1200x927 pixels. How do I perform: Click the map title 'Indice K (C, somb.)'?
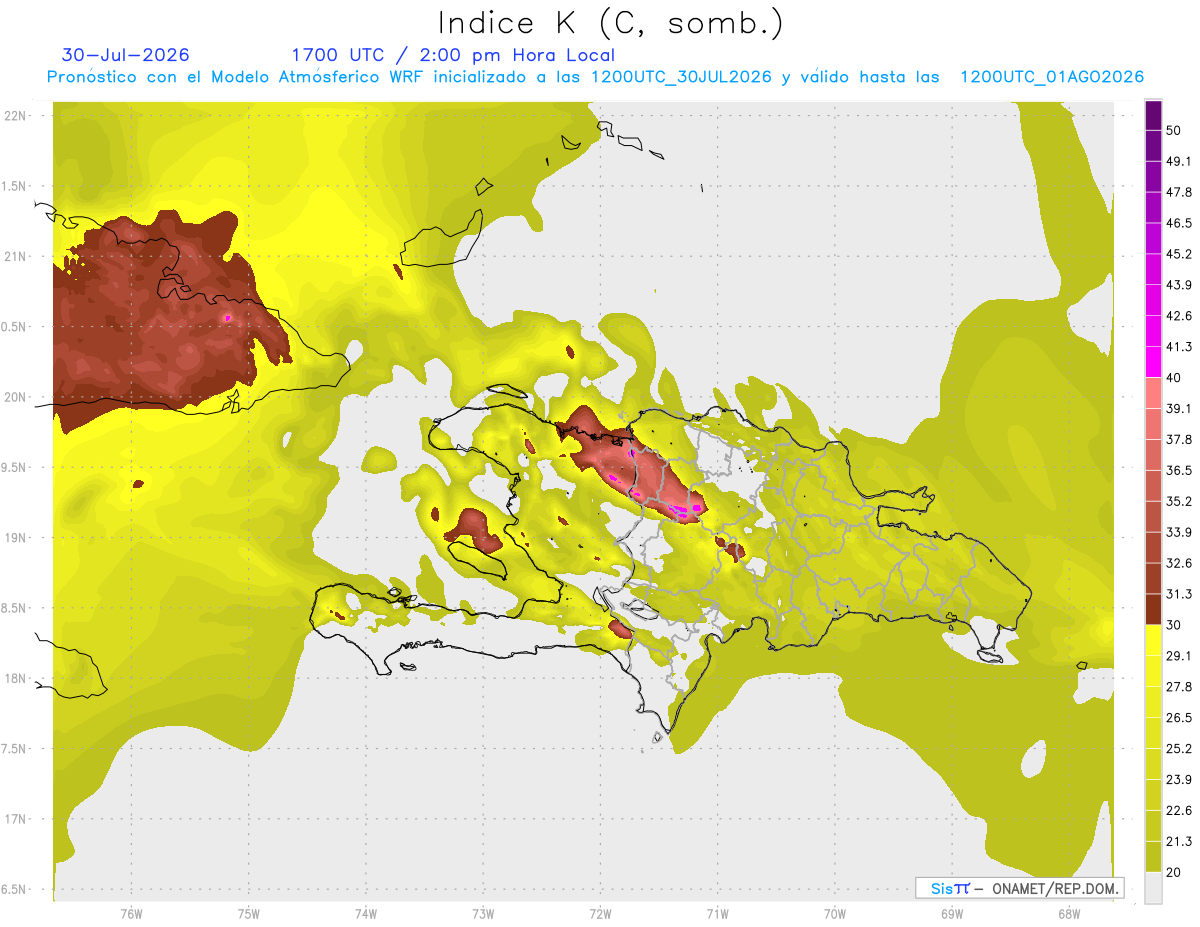[x=610, y=23]
